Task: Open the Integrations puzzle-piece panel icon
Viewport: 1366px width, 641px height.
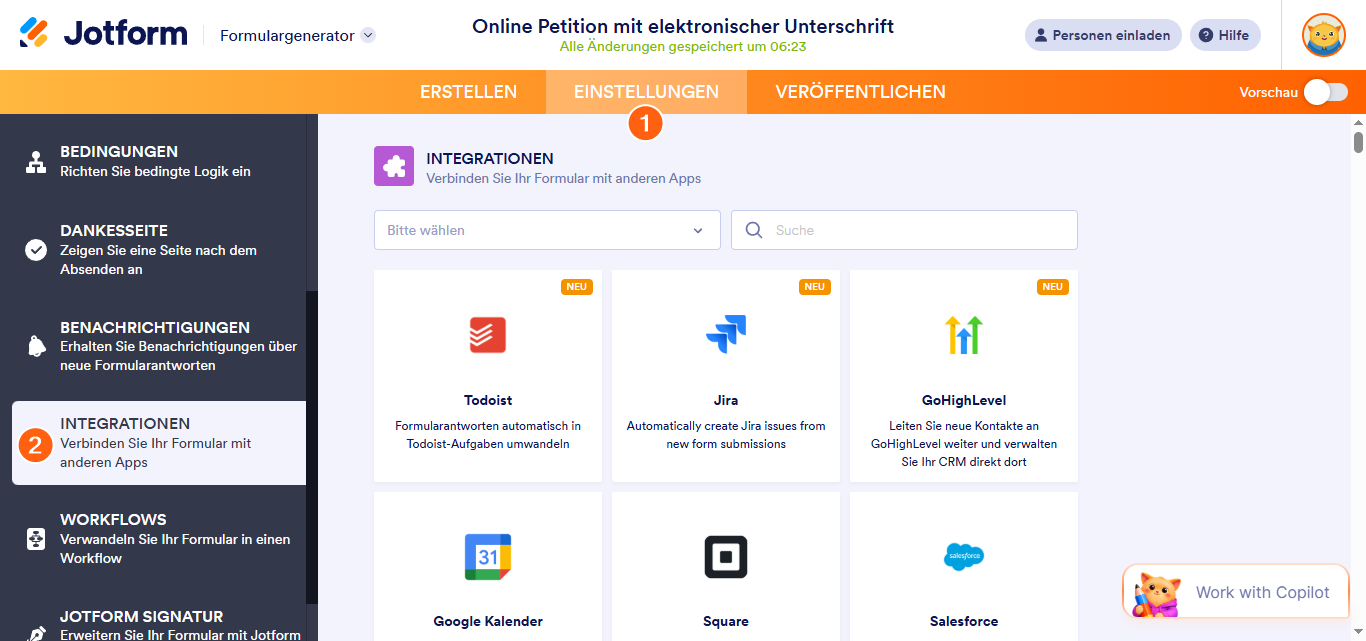Action: coord(393,164)
